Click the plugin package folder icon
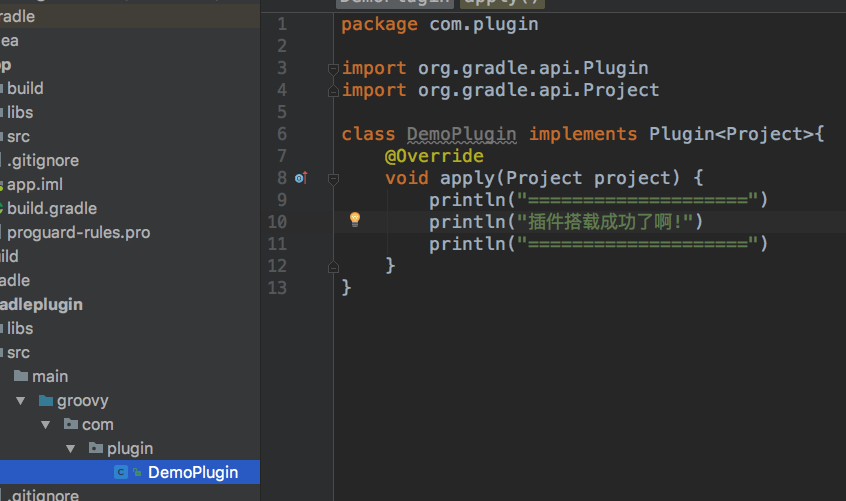 pyautogui.click(x=95, y=448)
